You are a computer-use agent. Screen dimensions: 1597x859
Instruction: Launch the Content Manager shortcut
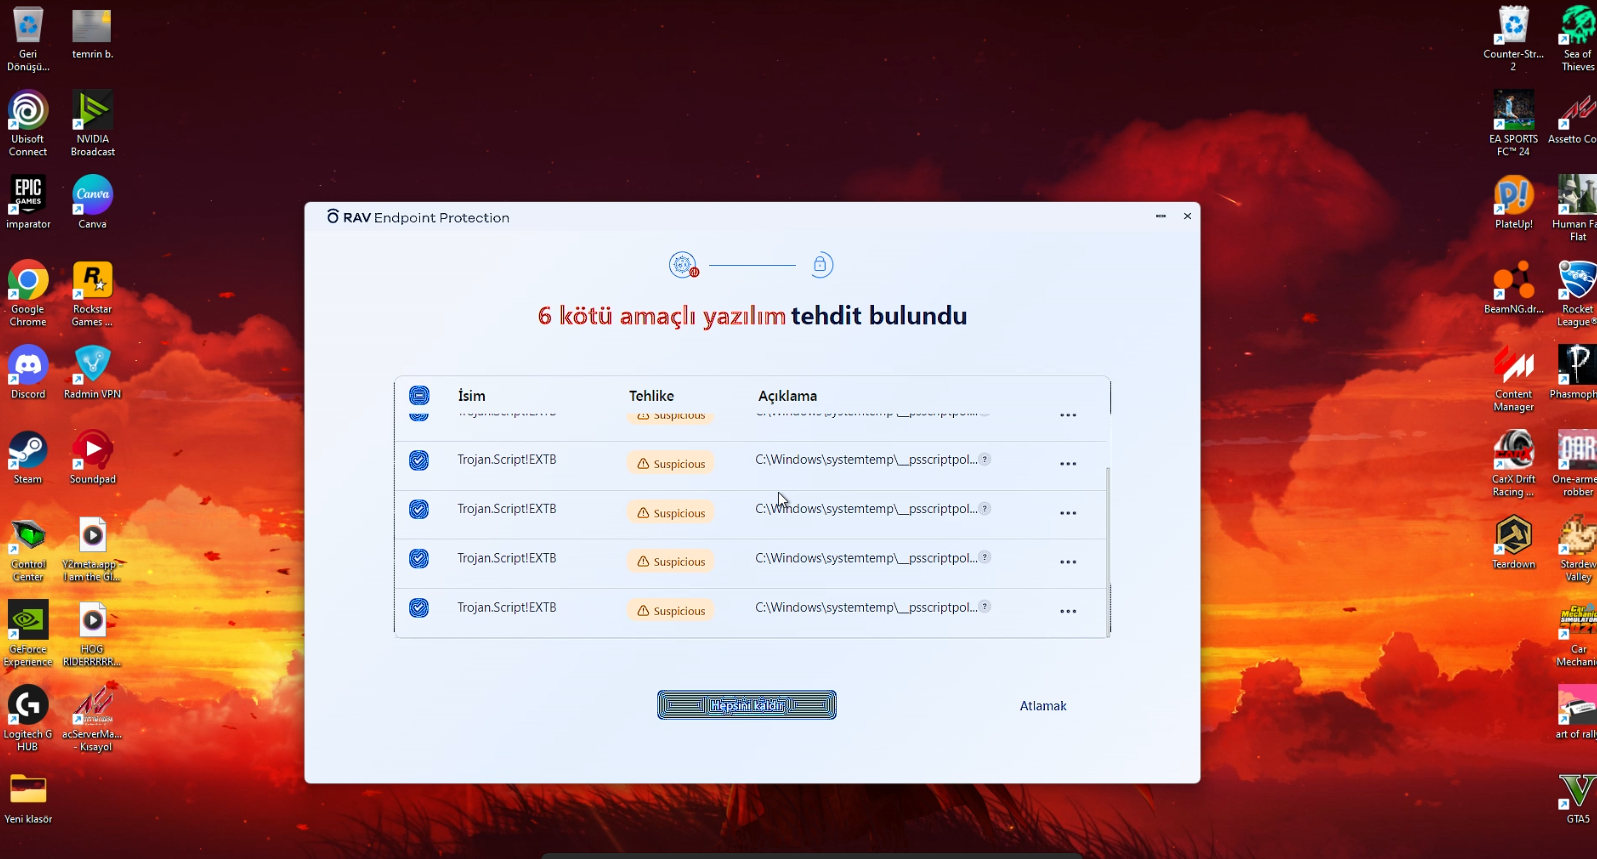1513,379
